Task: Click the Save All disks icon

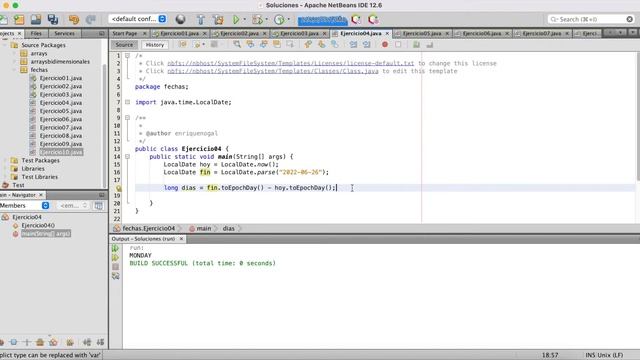Action: (53, 19)
